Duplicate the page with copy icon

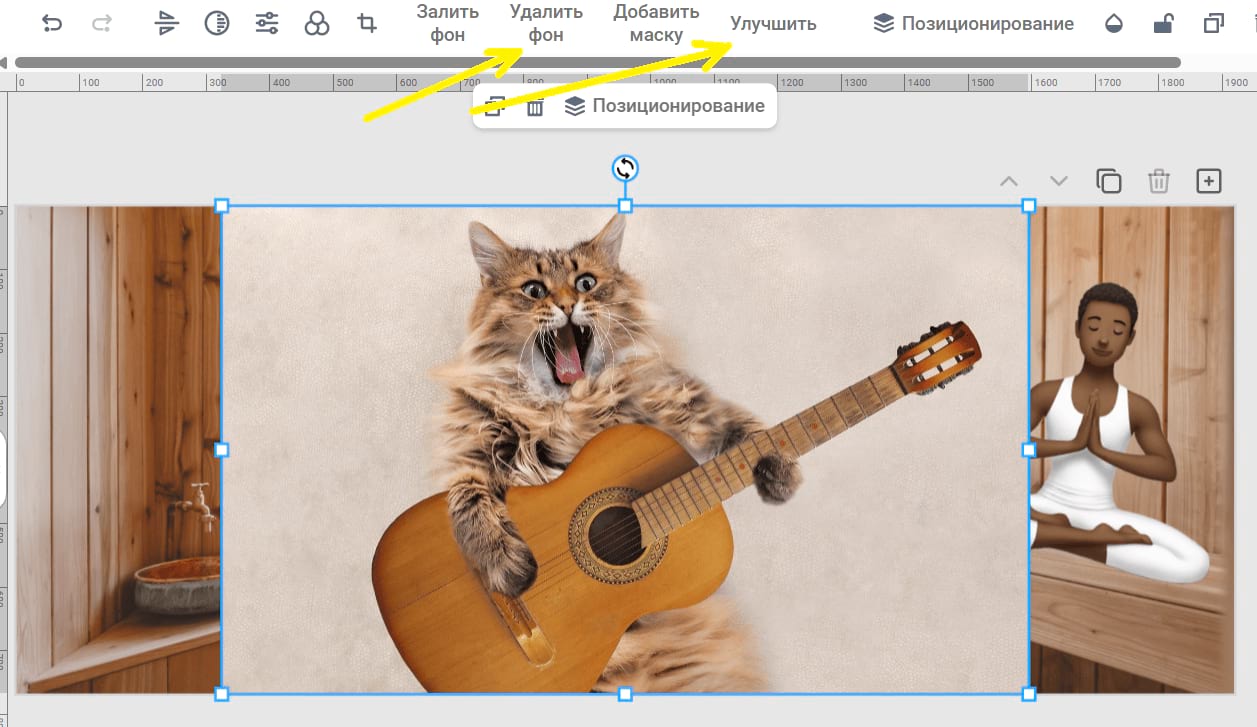(1109, 181)
